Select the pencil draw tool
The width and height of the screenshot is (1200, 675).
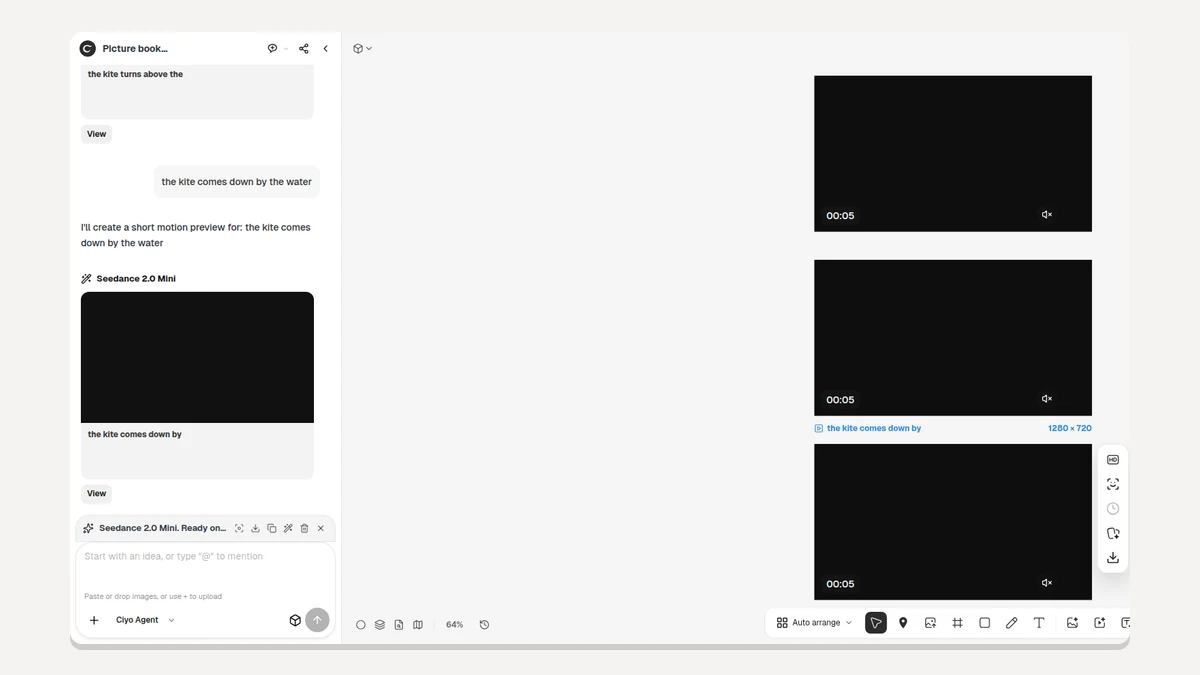[x=1011, y=623]
